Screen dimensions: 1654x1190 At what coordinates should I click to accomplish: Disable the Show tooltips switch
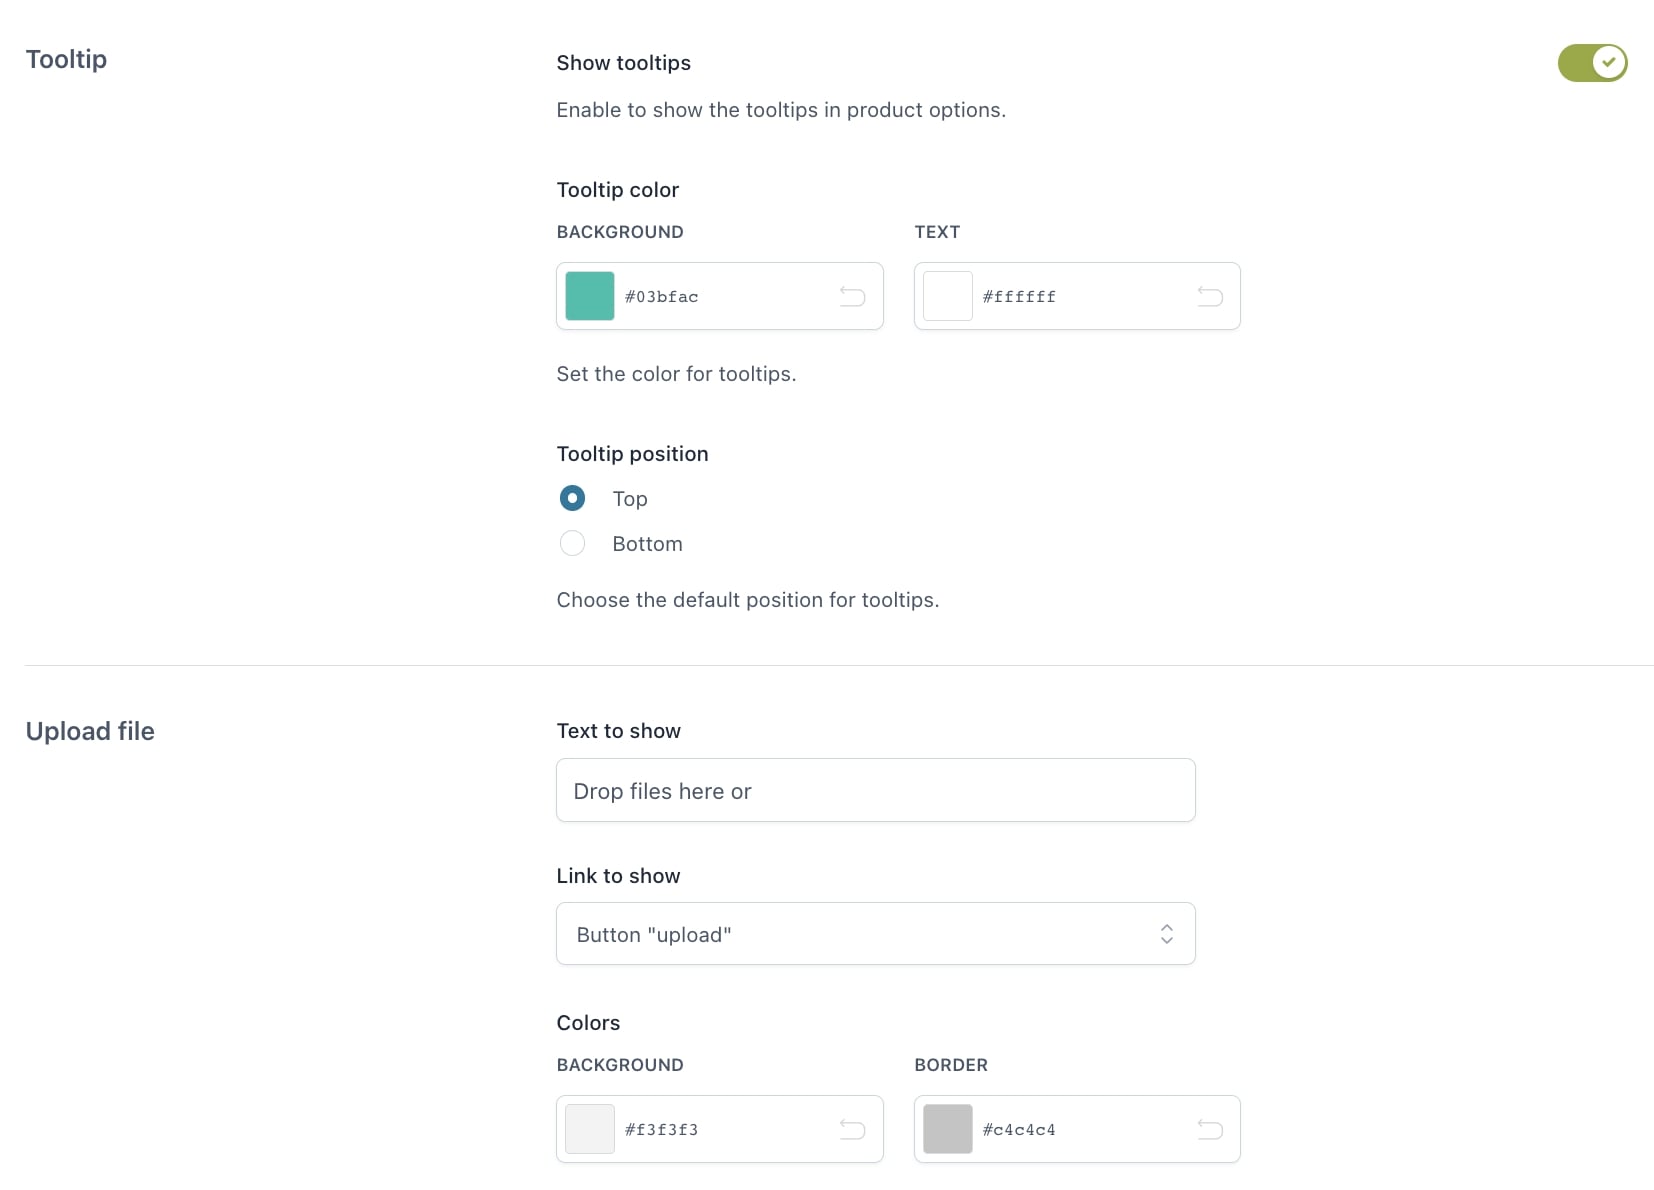click(x=1592, y=63)
